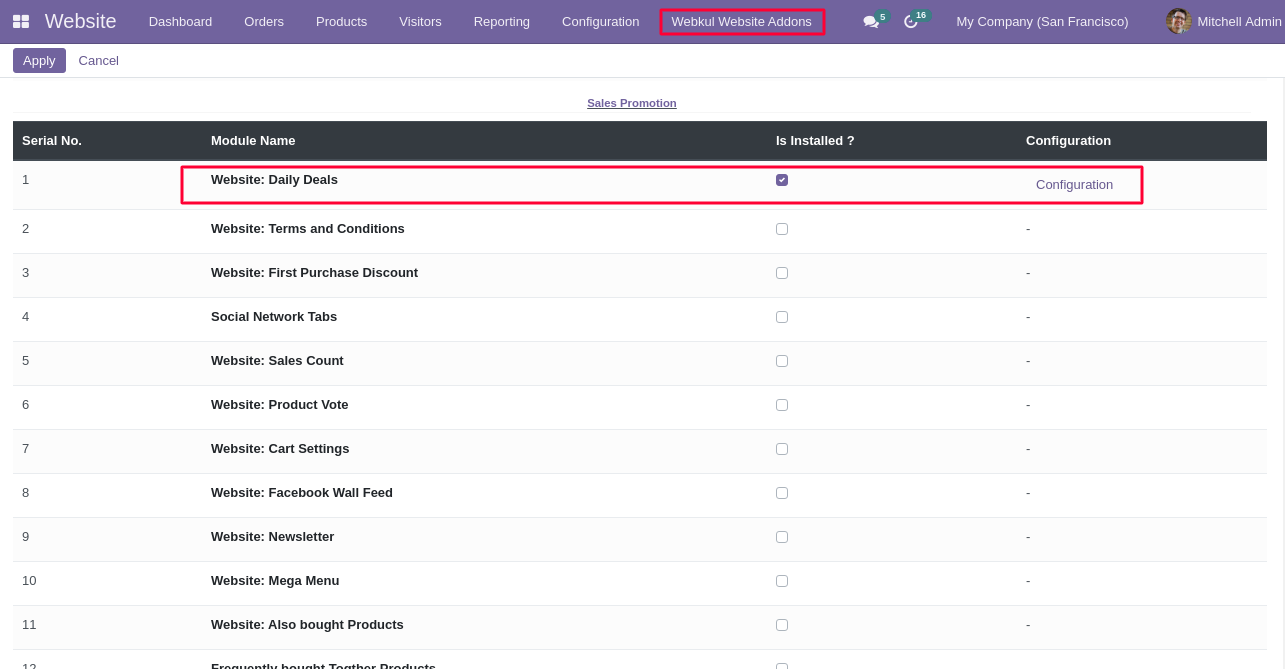Open My Company (San Francisco) switcher
Viewport: 1285px width, 669px height.
point(1042,21)
